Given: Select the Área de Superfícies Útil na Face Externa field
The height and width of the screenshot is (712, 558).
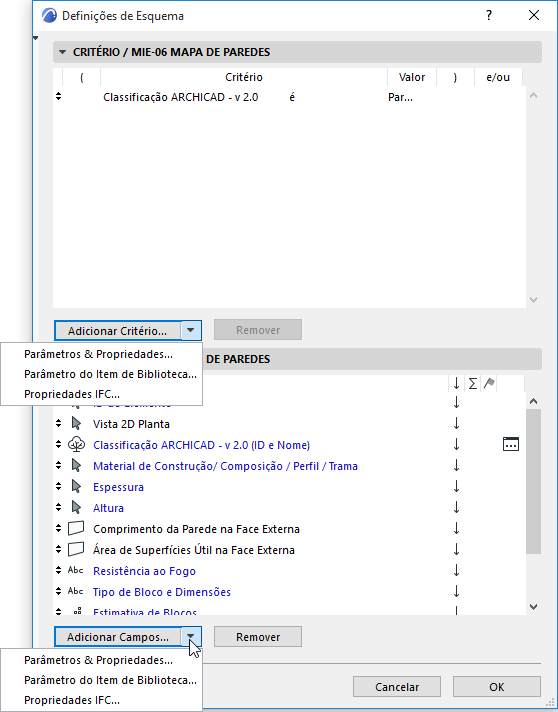Looking at the screenshot, I should tap(194, 550).
